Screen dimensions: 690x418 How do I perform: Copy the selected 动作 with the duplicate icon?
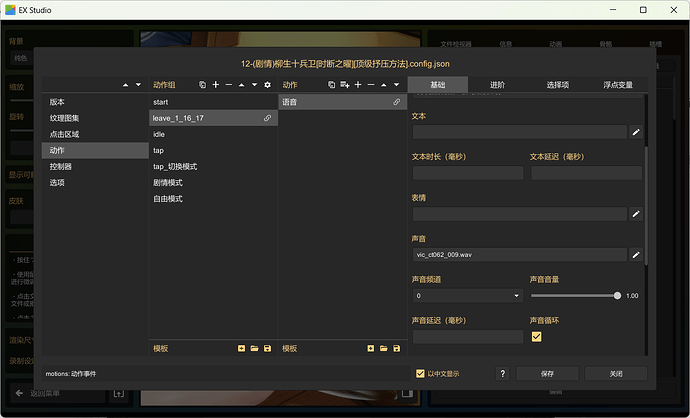331,84
